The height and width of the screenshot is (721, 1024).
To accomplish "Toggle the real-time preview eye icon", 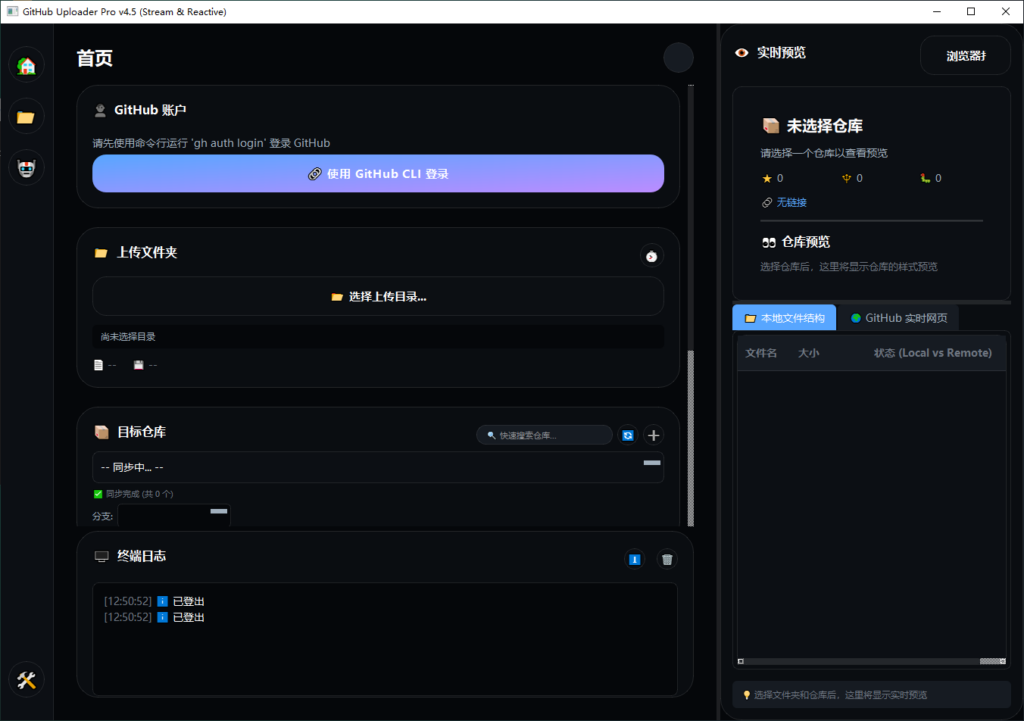I will [741, 53].
